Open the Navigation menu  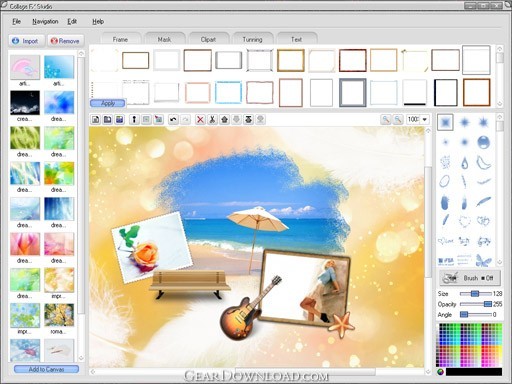(x=45, y=21)
